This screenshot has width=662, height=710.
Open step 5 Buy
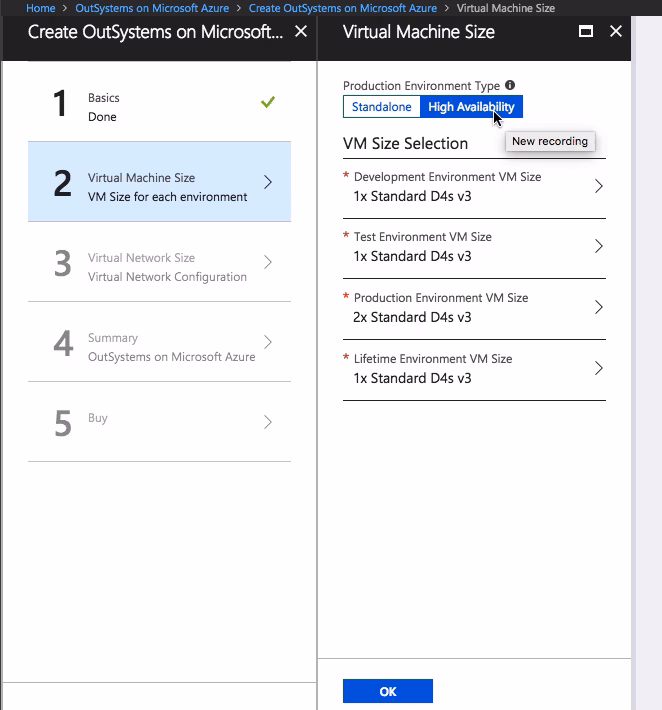[159, 422]
